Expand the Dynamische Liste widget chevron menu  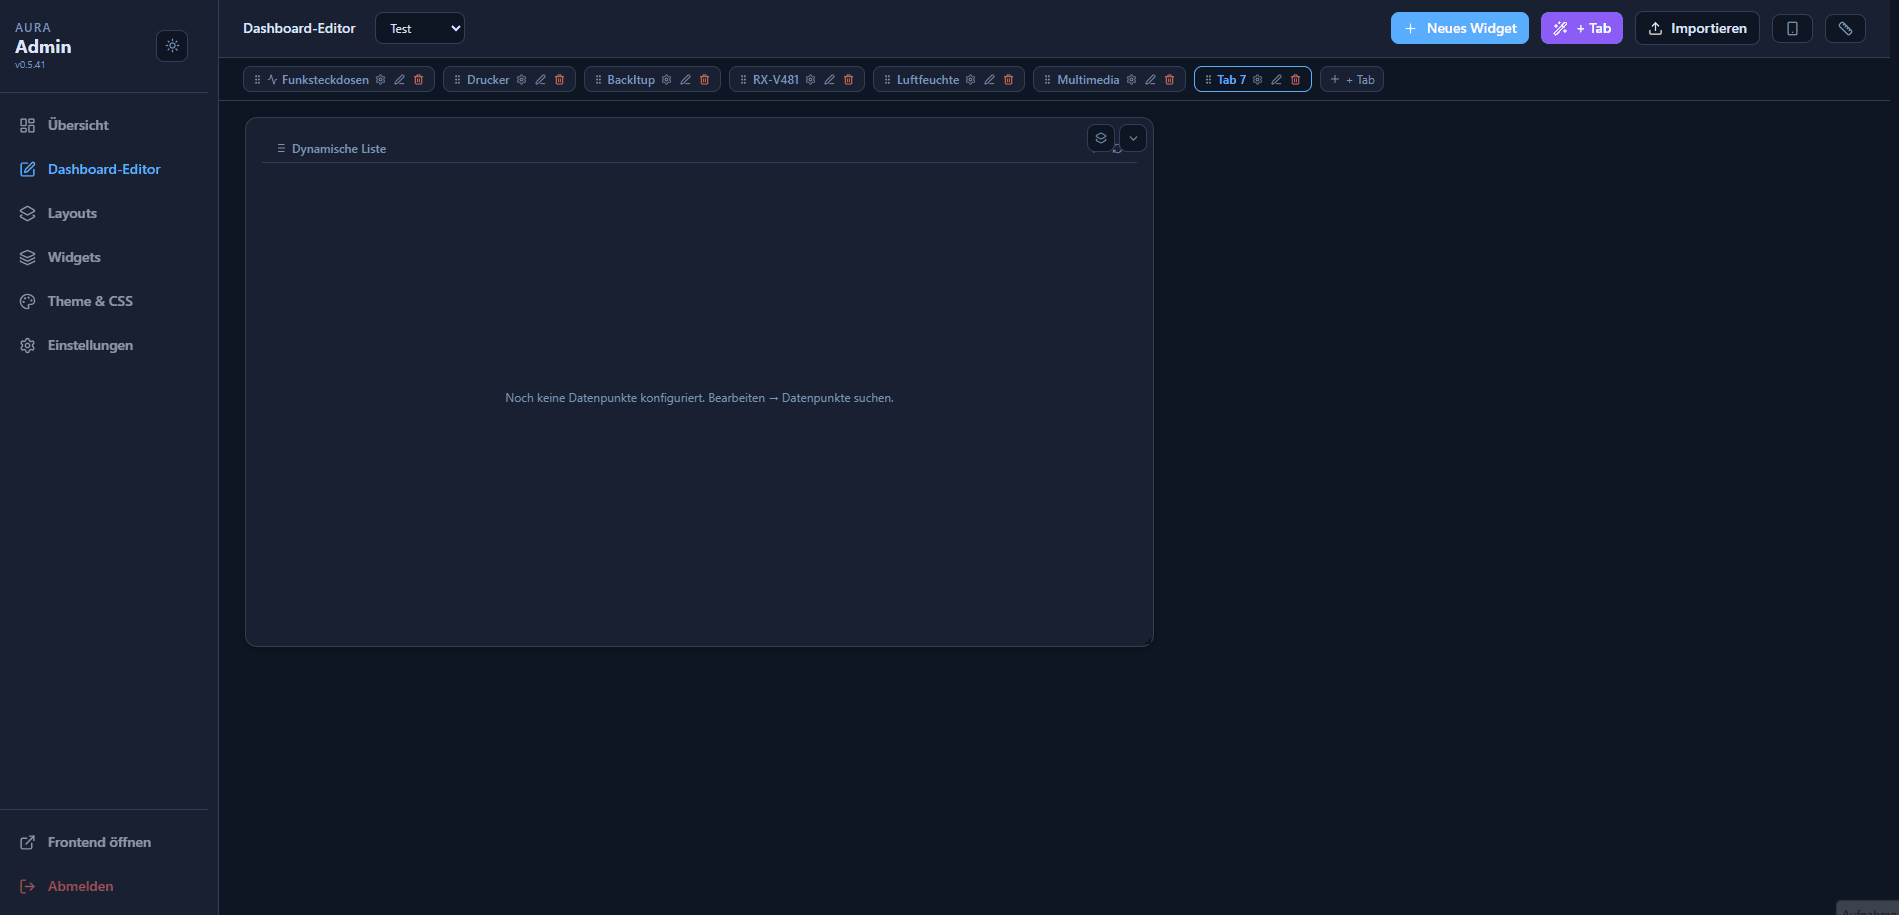[1133, 138]
